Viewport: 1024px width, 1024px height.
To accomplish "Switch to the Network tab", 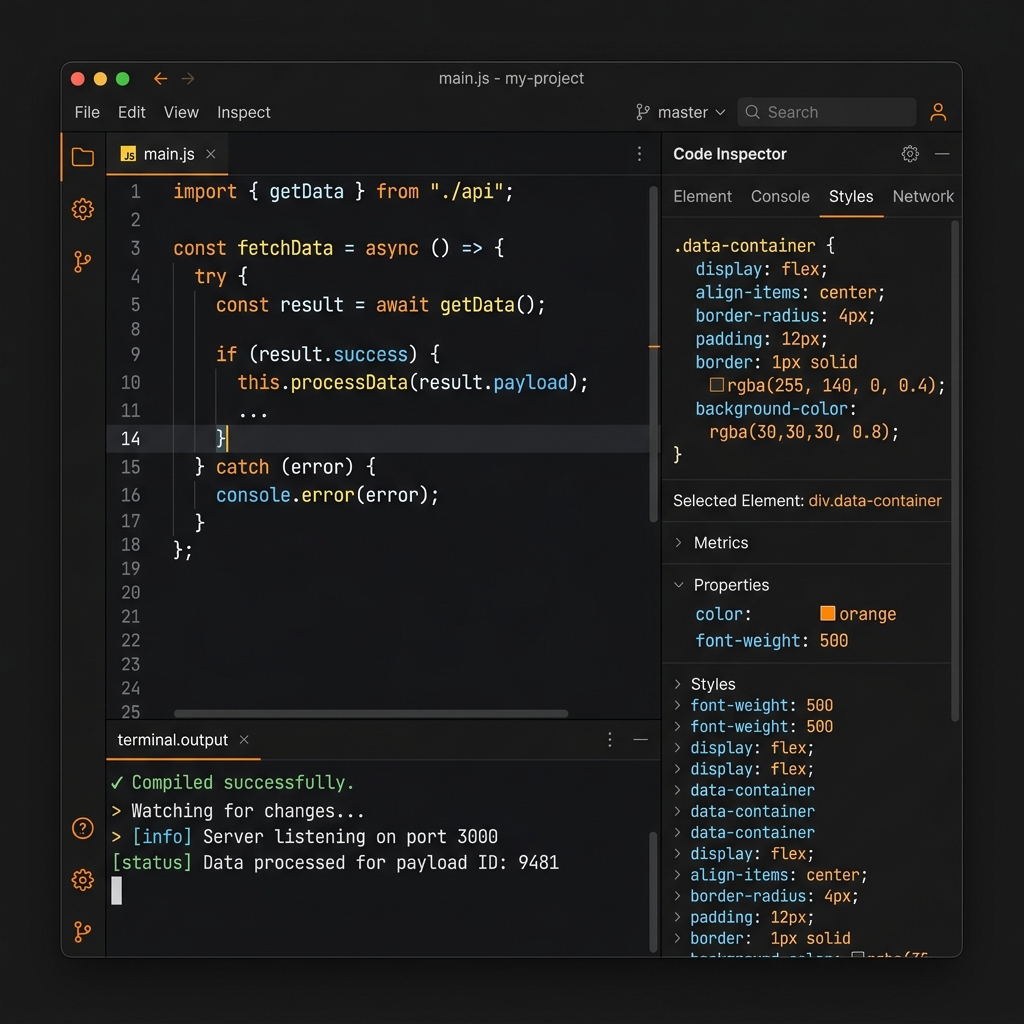I will click(x=922, y=197).
